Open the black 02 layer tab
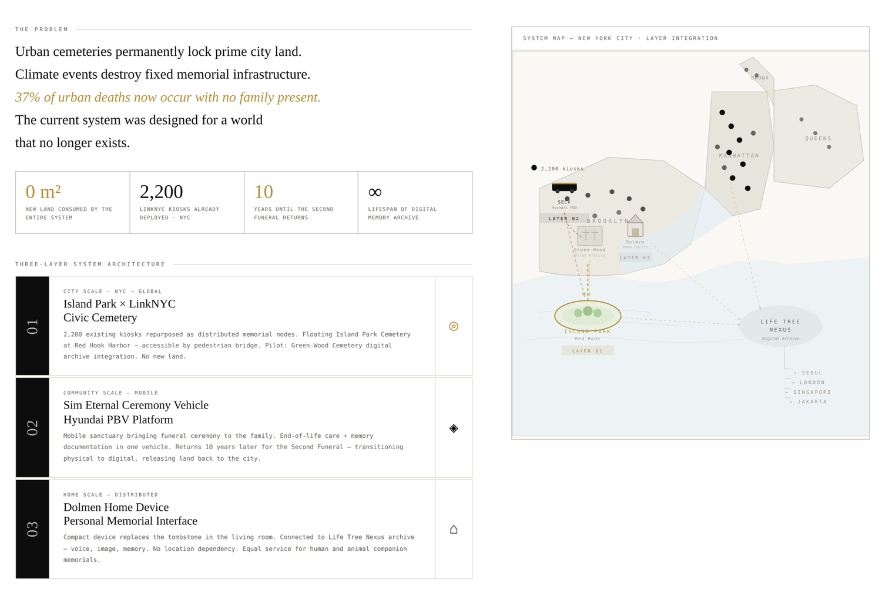This screenshot has width=892, height=597. pos(32,428)
